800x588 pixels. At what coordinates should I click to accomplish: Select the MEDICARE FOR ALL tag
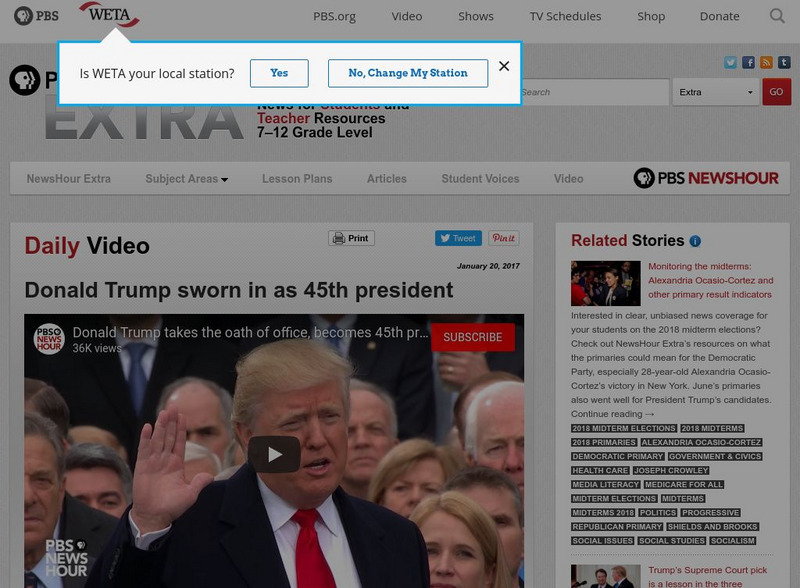coord(684,484)
